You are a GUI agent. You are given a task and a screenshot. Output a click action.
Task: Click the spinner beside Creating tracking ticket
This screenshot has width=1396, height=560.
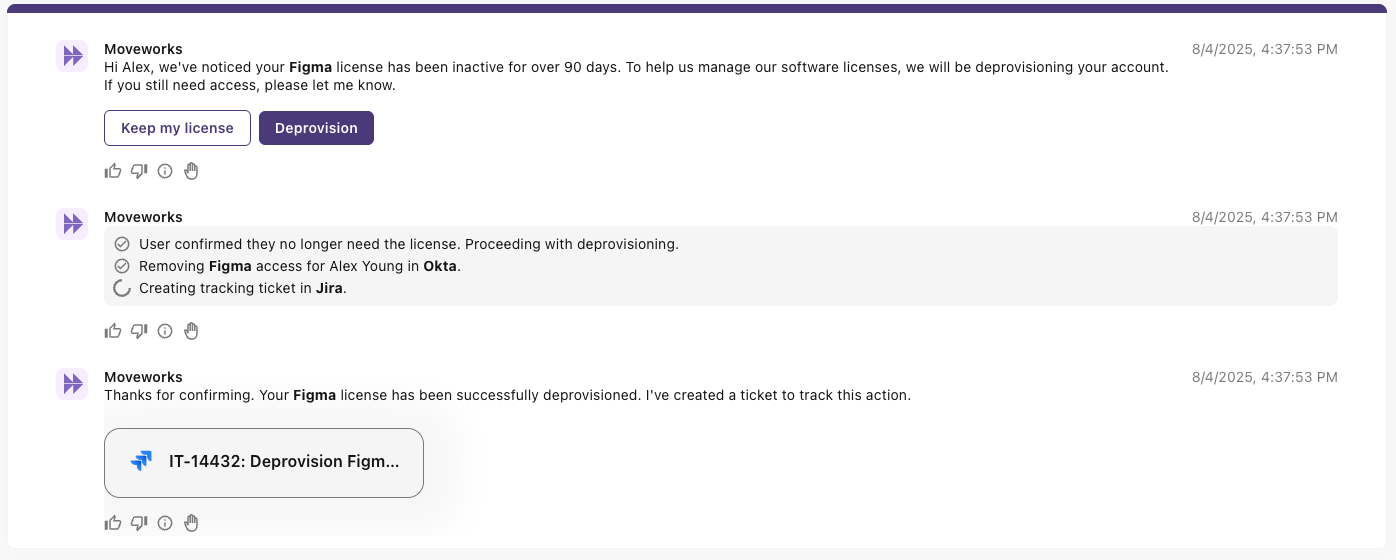[x=122, y=289]
